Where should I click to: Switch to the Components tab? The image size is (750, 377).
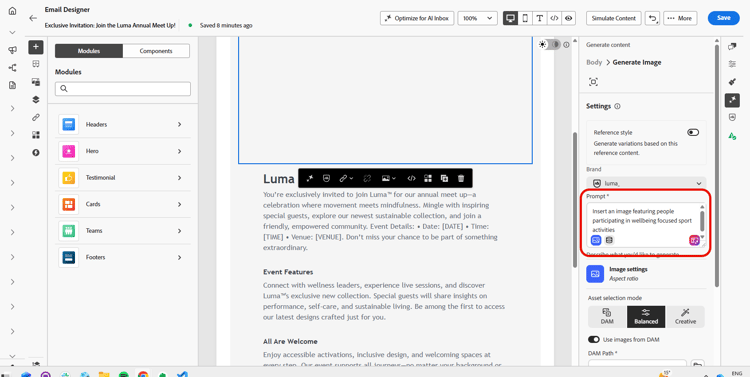156,51
